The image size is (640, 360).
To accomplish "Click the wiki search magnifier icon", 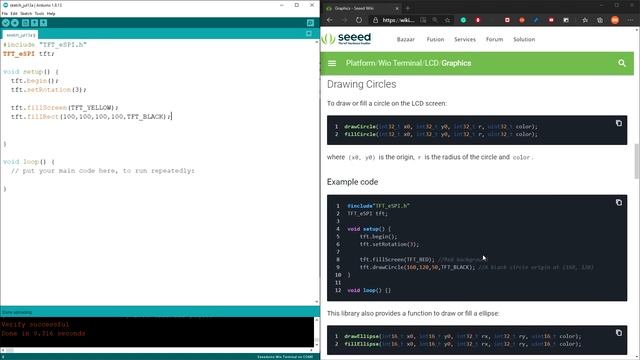I will [x=622, y=63].
